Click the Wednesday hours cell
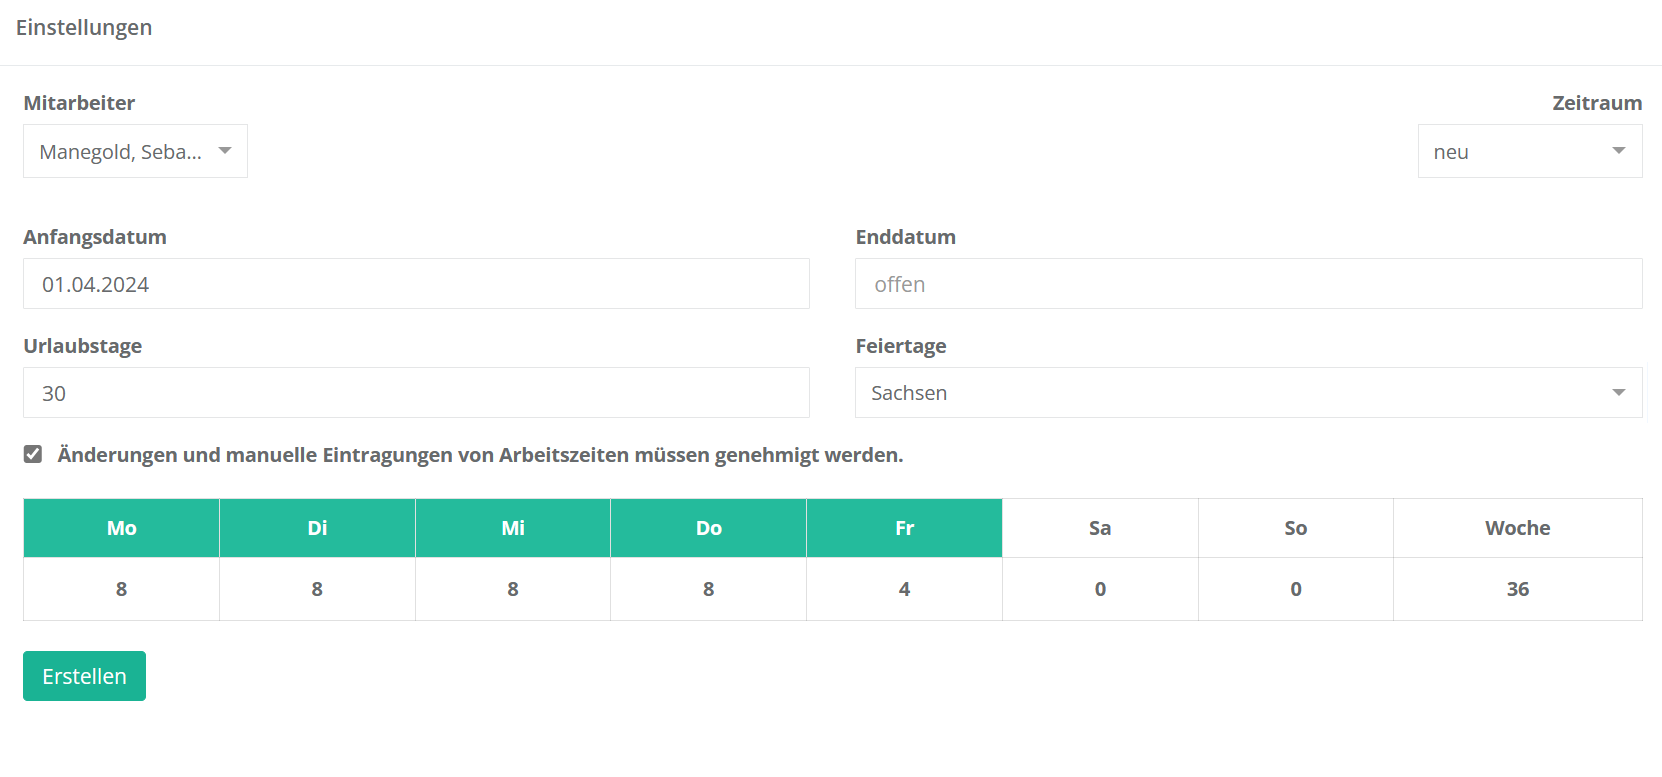1662x777 pixels. pyautogui.click(x=513, y=589)
